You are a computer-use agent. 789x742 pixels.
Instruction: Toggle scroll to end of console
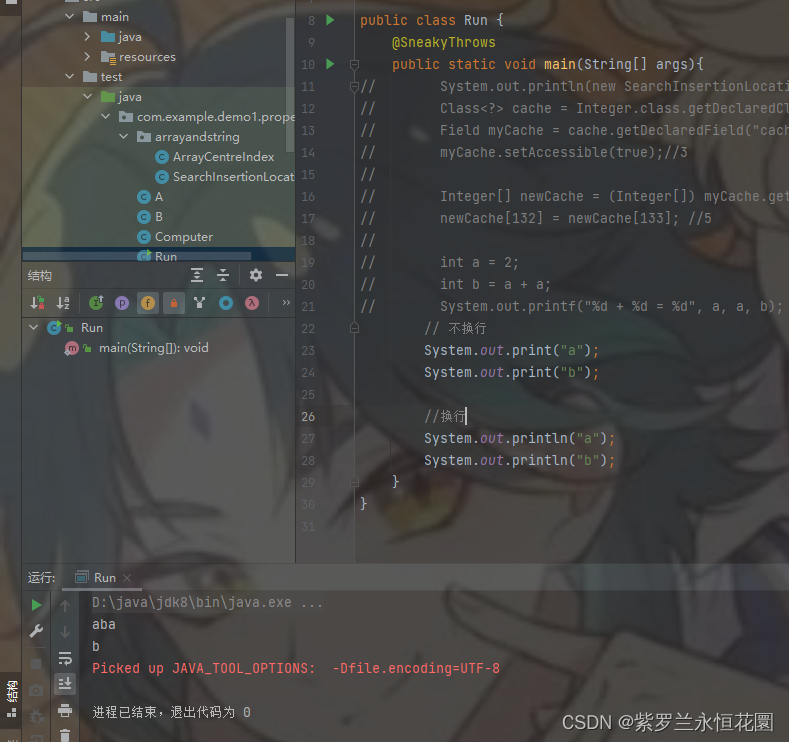tap(65, 684)
